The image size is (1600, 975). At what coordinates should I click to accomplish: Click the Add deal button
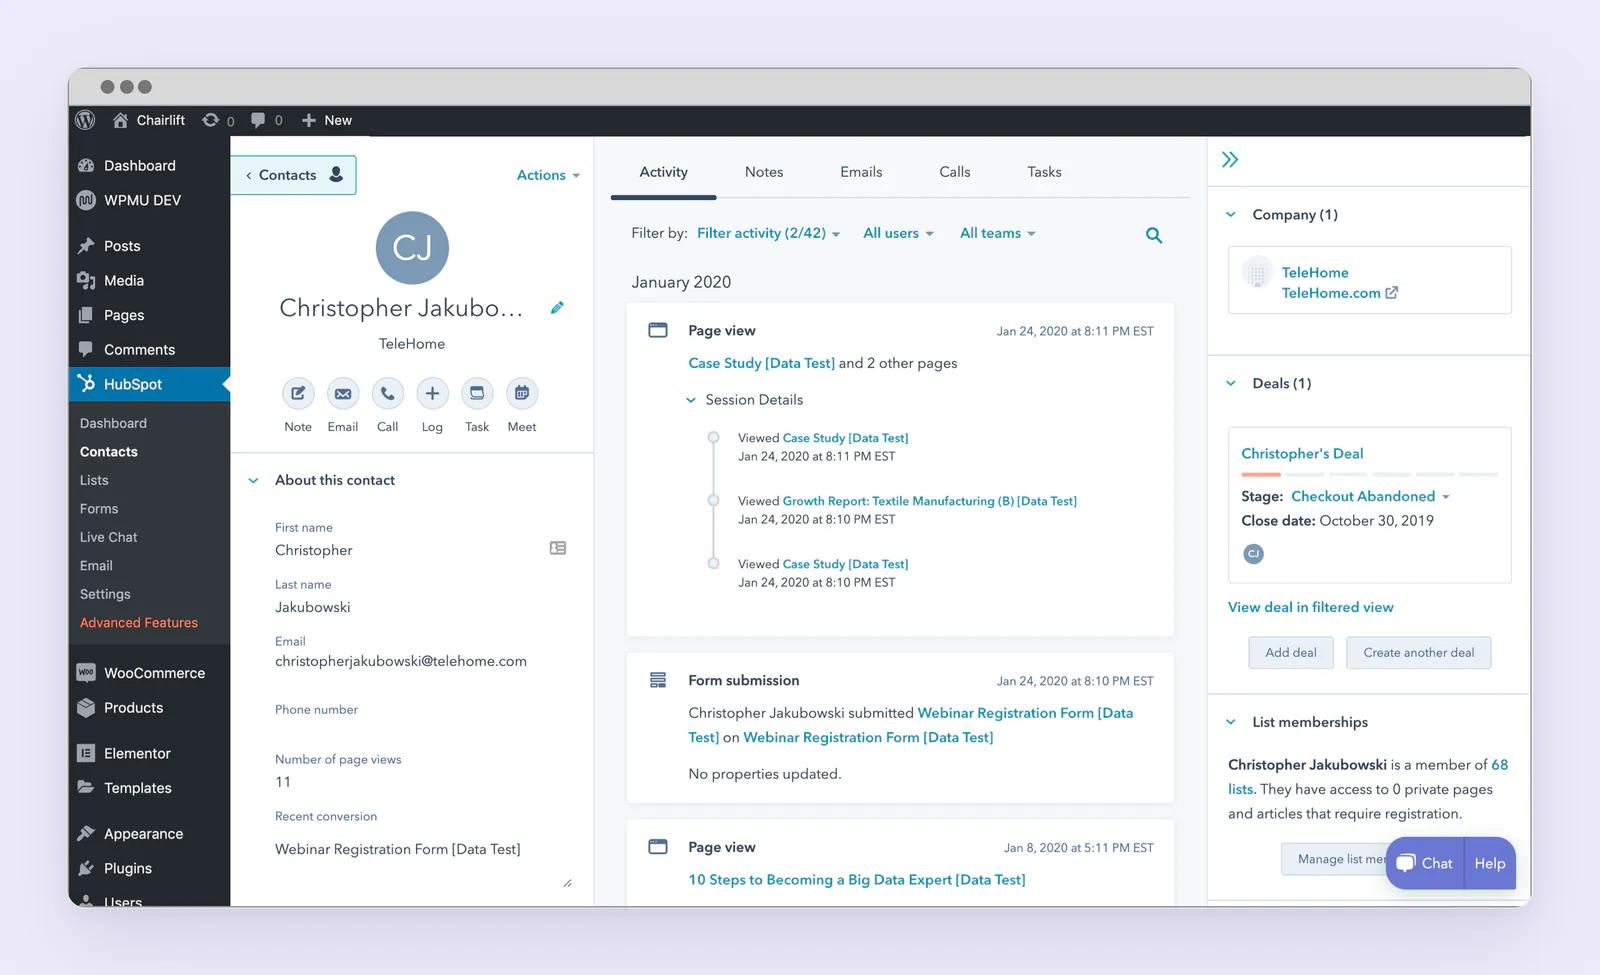coord(1291,653)
